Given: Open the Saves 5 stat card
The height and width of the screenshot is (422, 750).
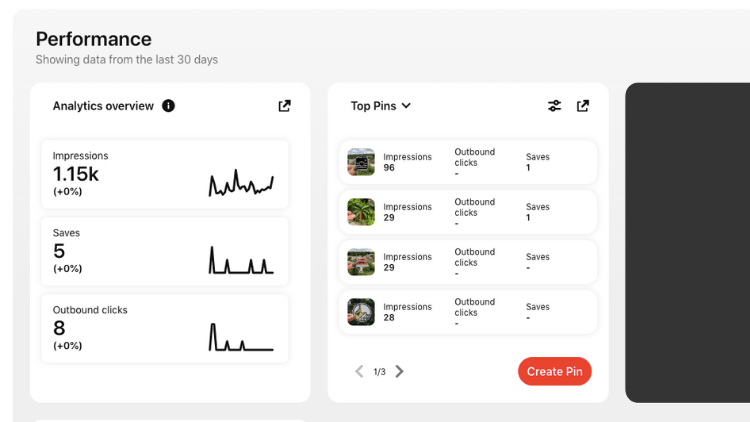Looking at the screenshot, I should (165, 251).
